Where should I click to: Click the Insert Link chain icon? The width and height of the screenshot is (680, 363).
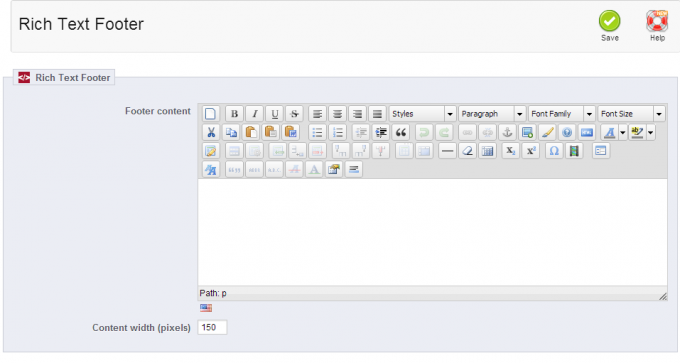[468, 132]
